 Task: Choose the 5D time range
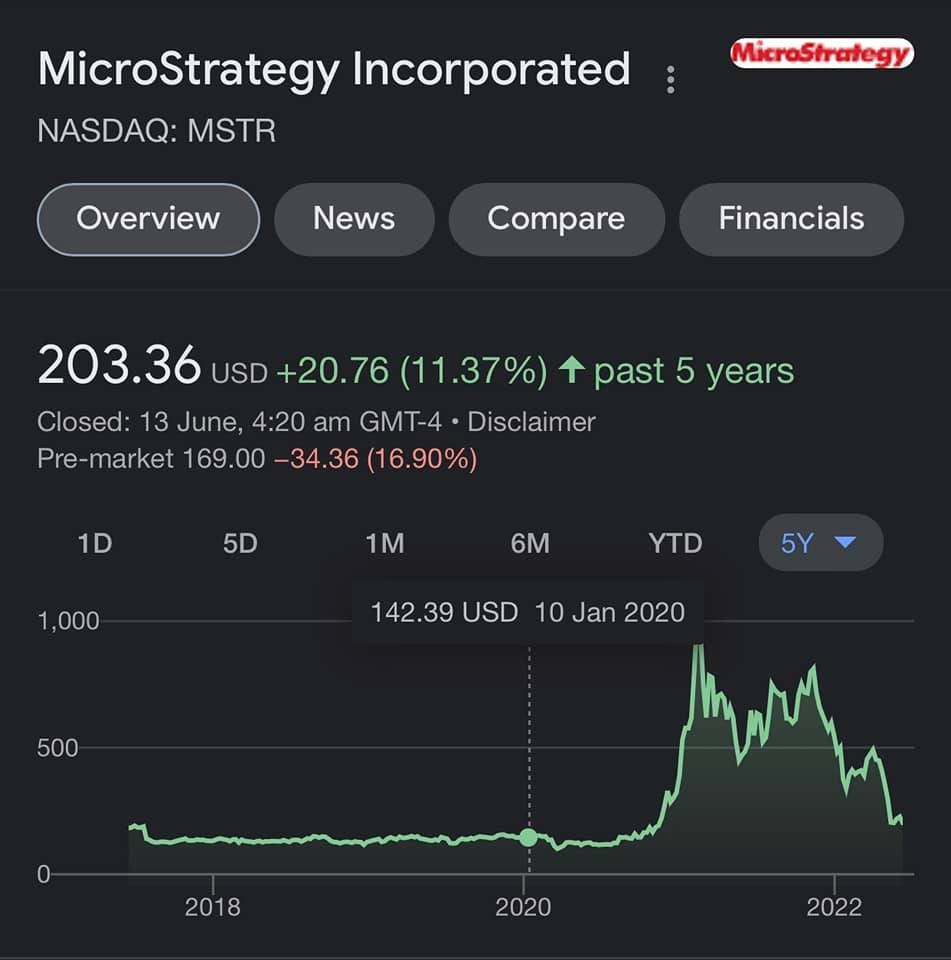tap(240, 543)
